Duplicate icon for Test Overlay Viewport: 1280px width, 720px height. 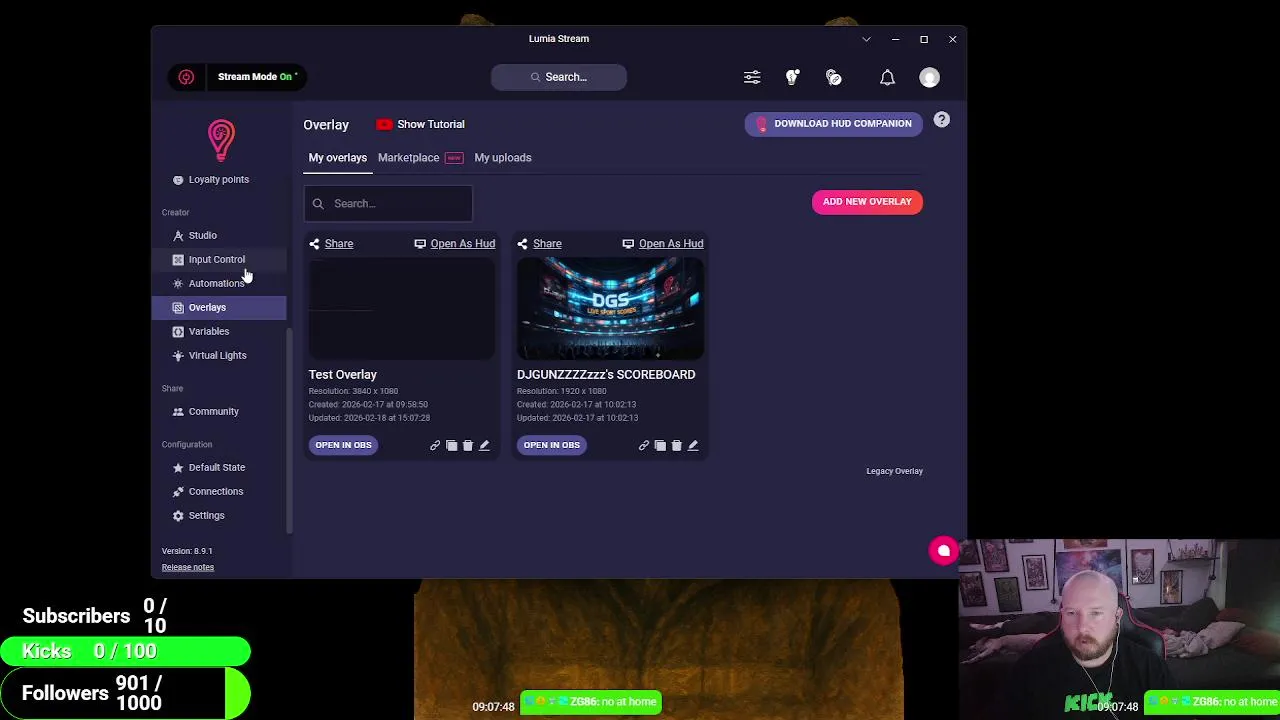451,446
